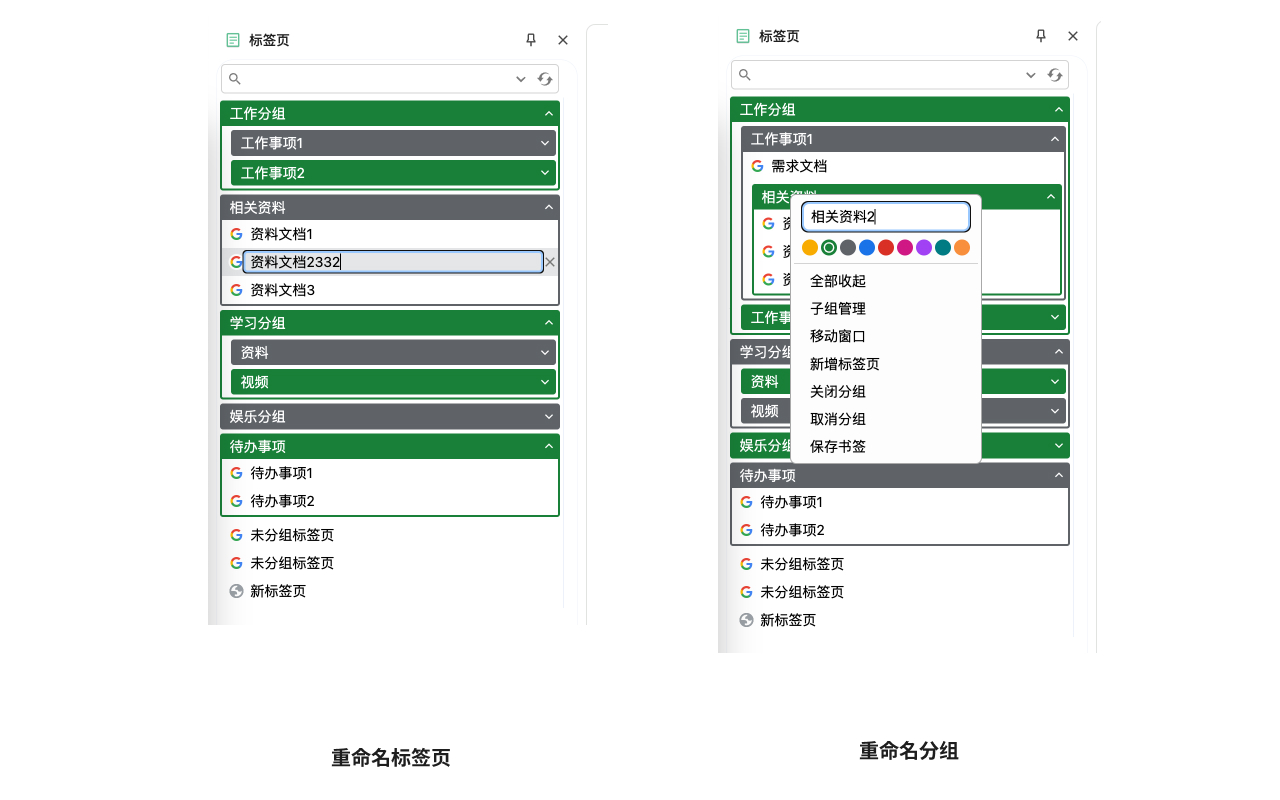1280x800 pixels.
Task: Clear the 资料文档2332 field with the × icon
Action: tap(550, 261)
